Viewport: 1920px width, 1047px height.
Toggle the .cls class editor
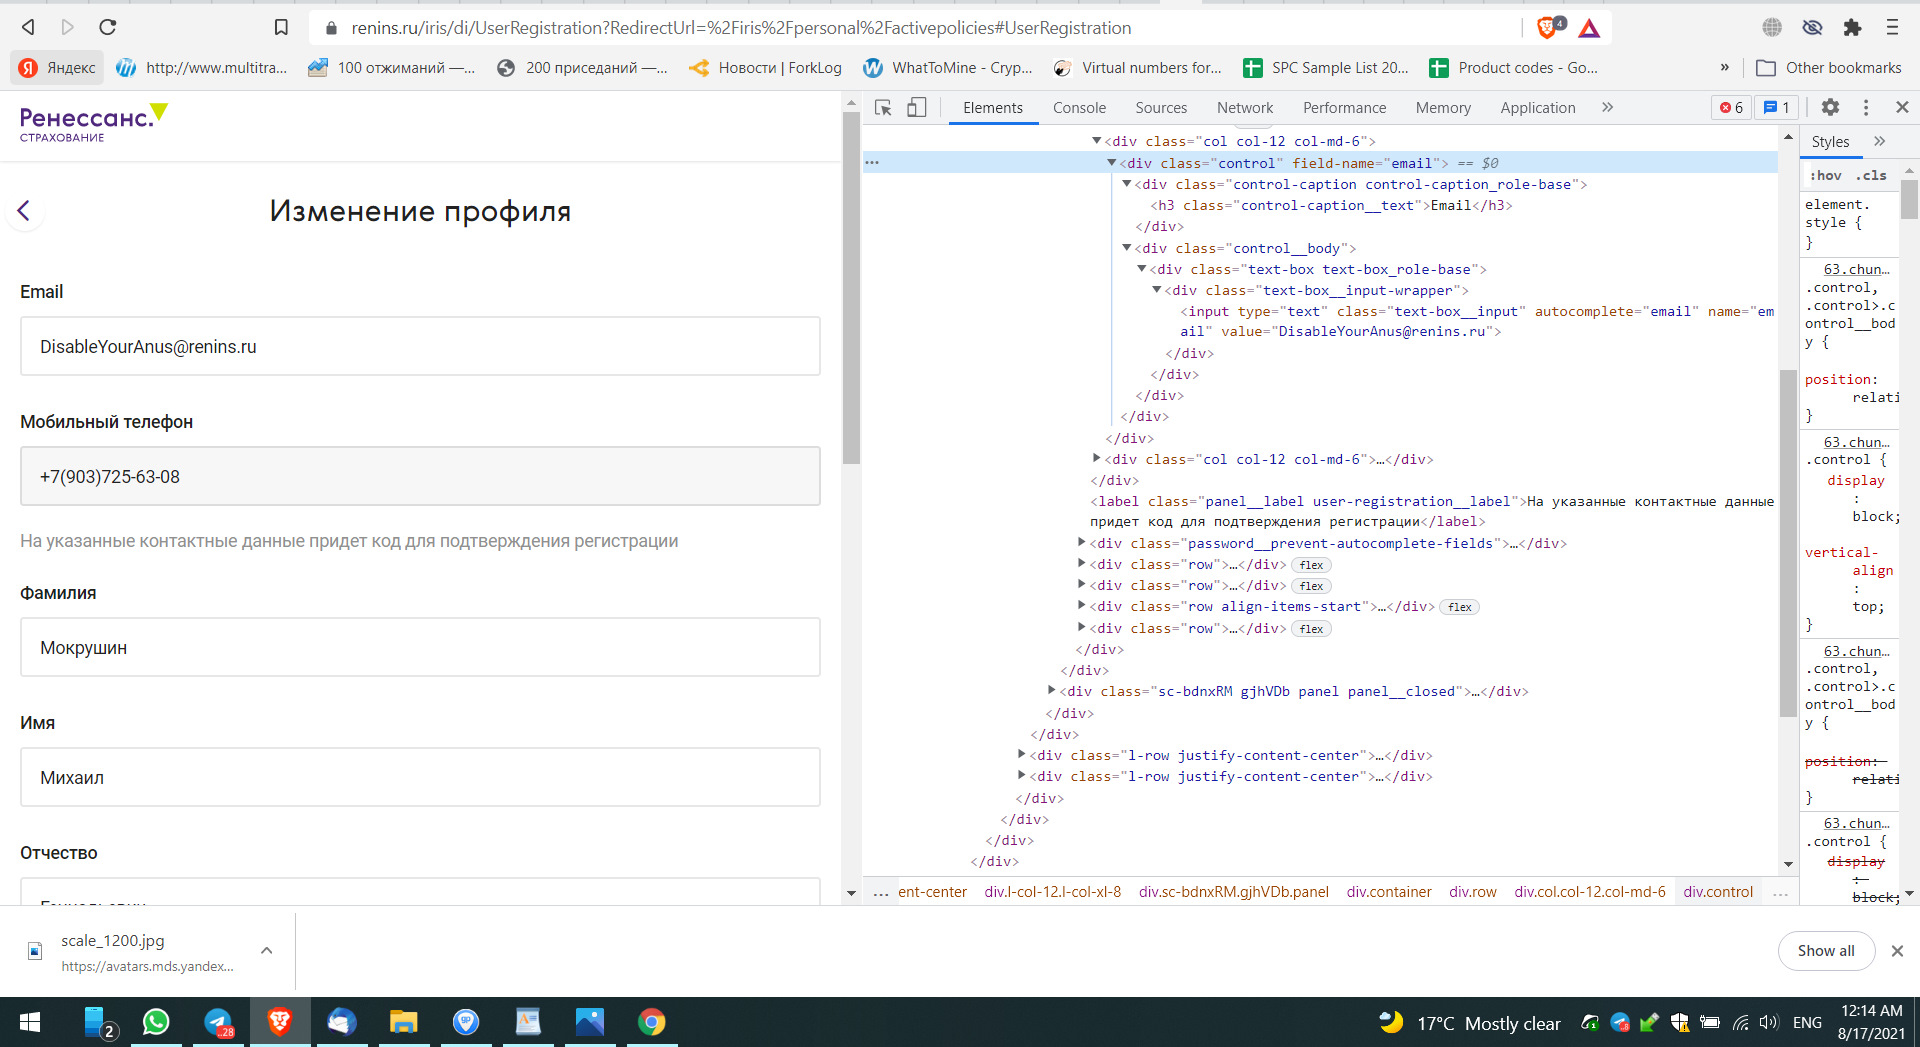pos(1871,176)
